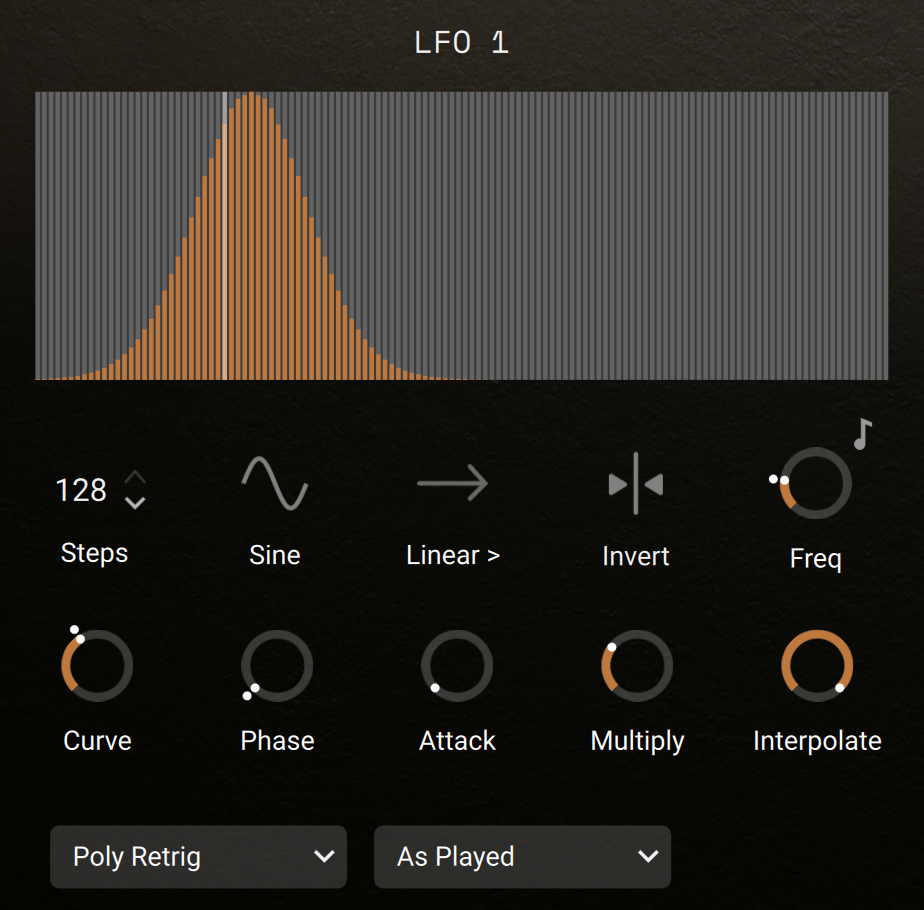Image resolution: width=924 pixels, height=910 pixels.
Task: Click the LFO 1 title
Action: click(x=461, y=42)
